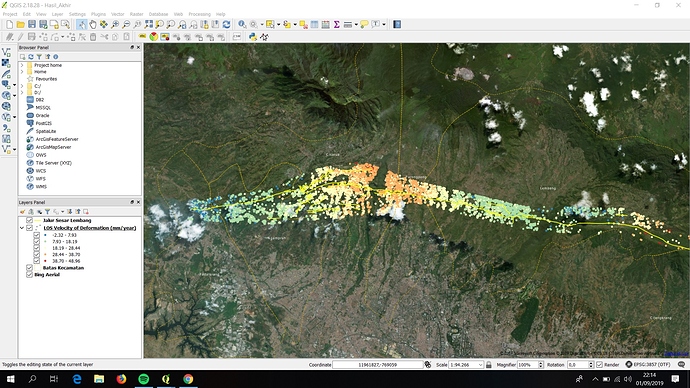
Task: Click the Coordinate input field
Action: [378, 365]
